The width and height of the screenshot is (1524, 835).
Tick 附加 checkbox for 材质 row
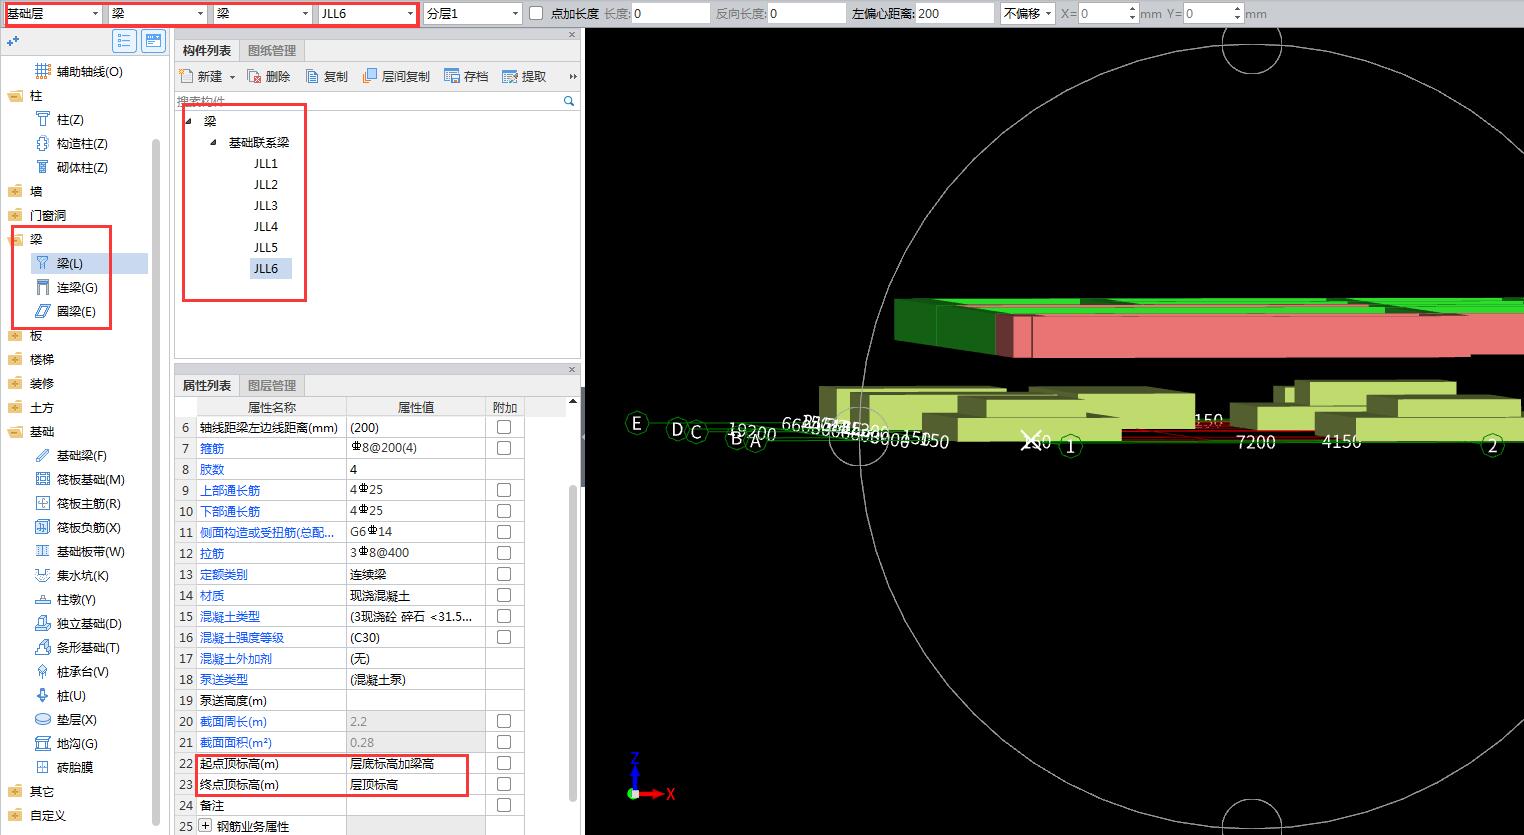504,595
